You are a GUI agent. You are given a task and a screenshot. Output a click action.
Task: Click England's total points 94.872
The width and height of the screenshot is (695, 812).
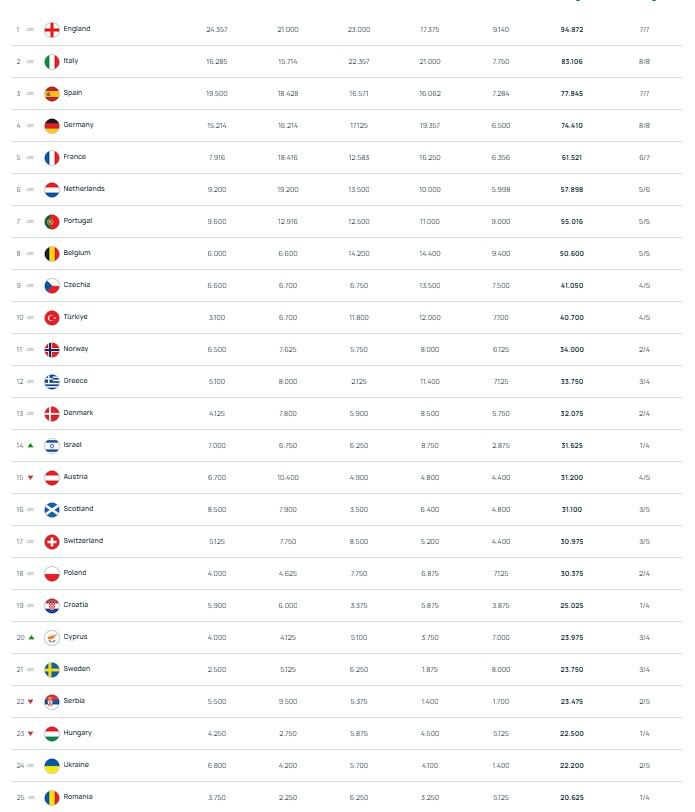coord(572,29)
